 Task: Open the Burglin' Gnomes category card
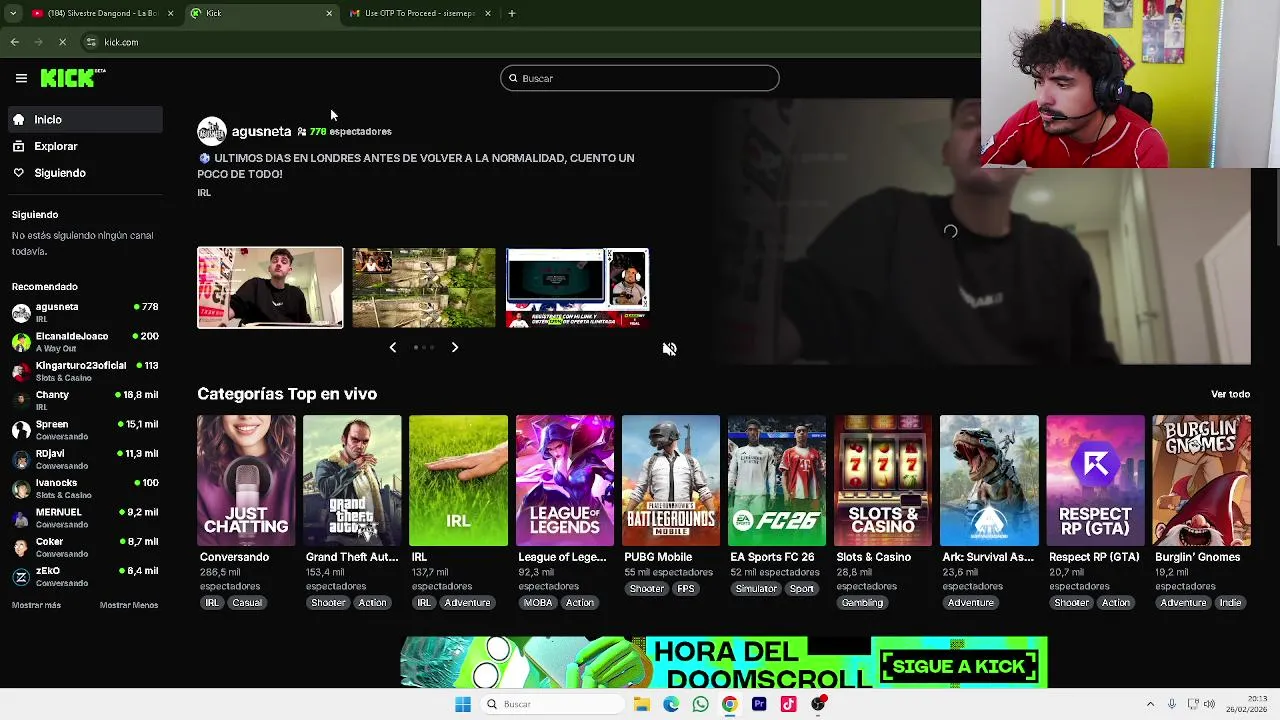1201,480
